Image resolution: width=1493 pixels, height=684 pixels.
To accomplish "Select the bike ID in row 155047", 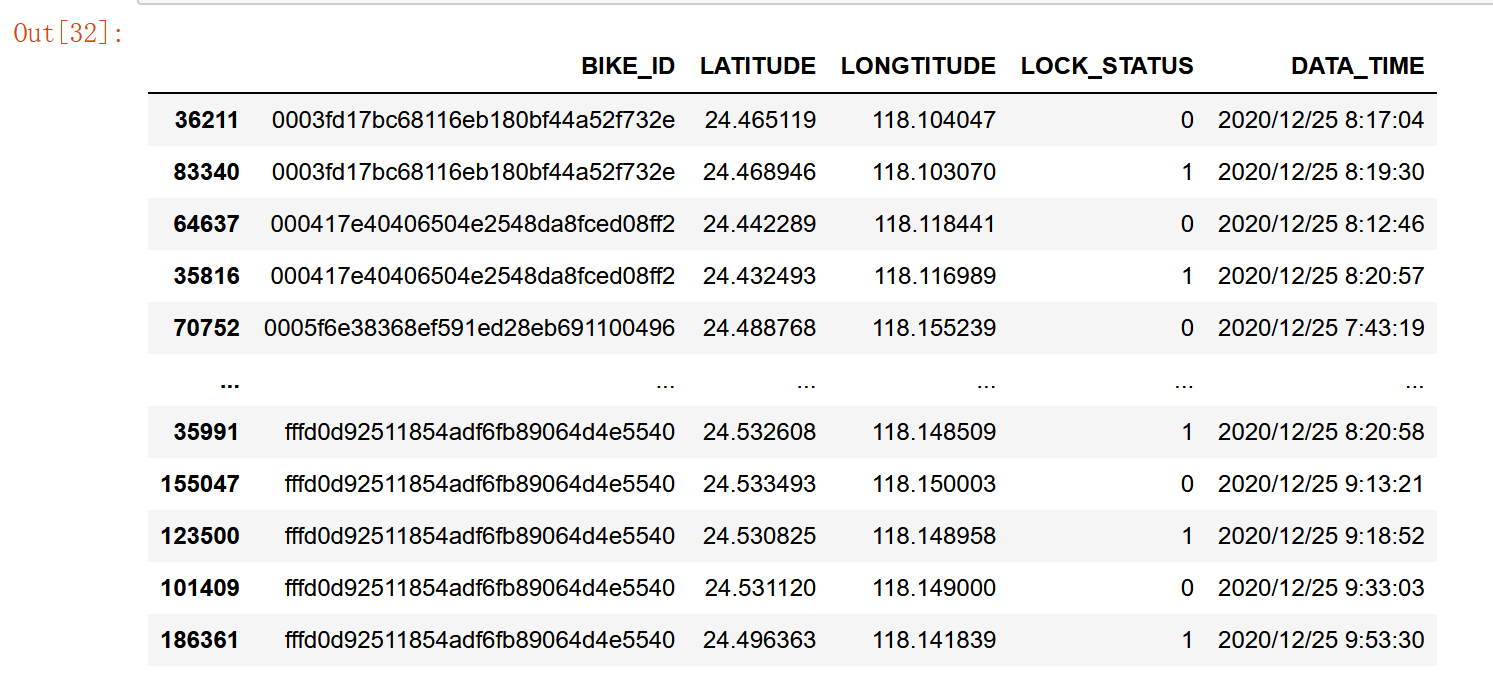I will pos(480,484).
